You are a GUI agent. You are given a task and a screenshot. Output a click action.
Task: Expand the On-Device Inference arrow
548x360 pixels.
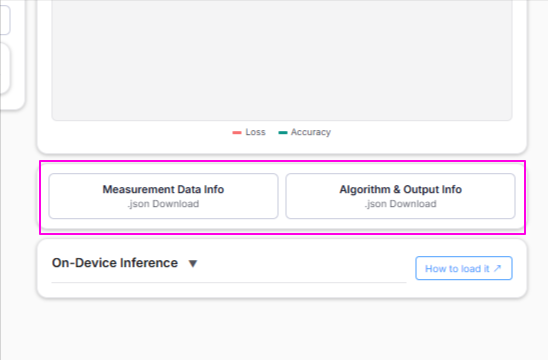(x=193, y=263)
